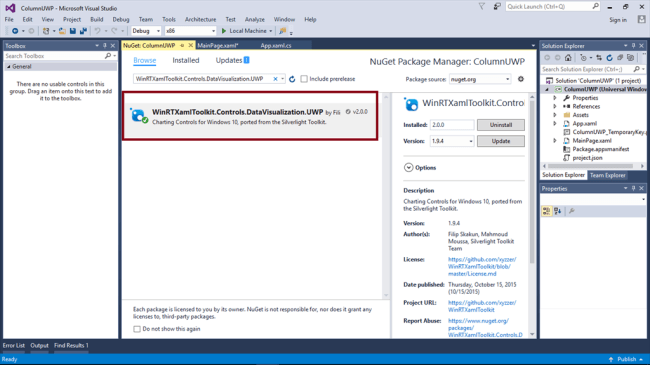Click the Navigate Backward toolbar icon
Screen dimensions: 650x365
coord(15,31)
